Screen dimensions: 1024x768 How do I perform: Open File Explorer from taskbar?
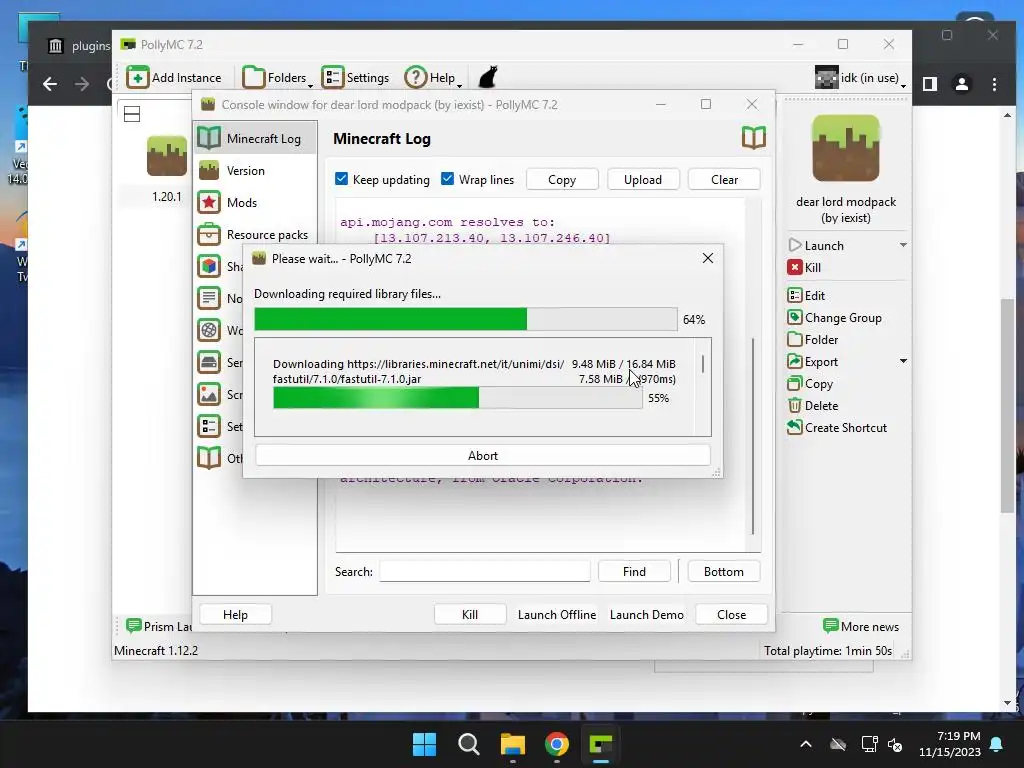513,744
